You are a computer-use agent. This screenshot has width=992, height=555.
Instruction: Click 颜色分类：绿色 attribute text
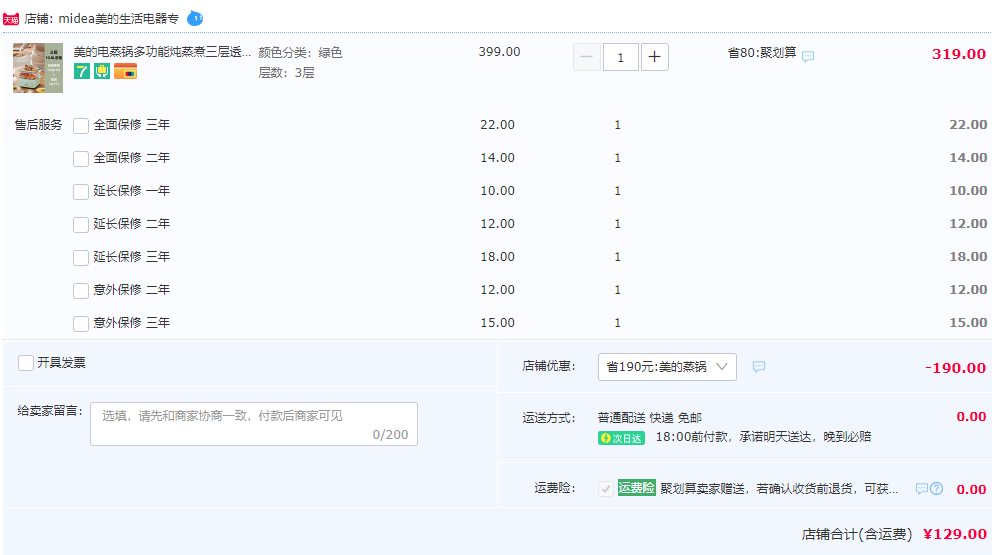coord(300,53)
